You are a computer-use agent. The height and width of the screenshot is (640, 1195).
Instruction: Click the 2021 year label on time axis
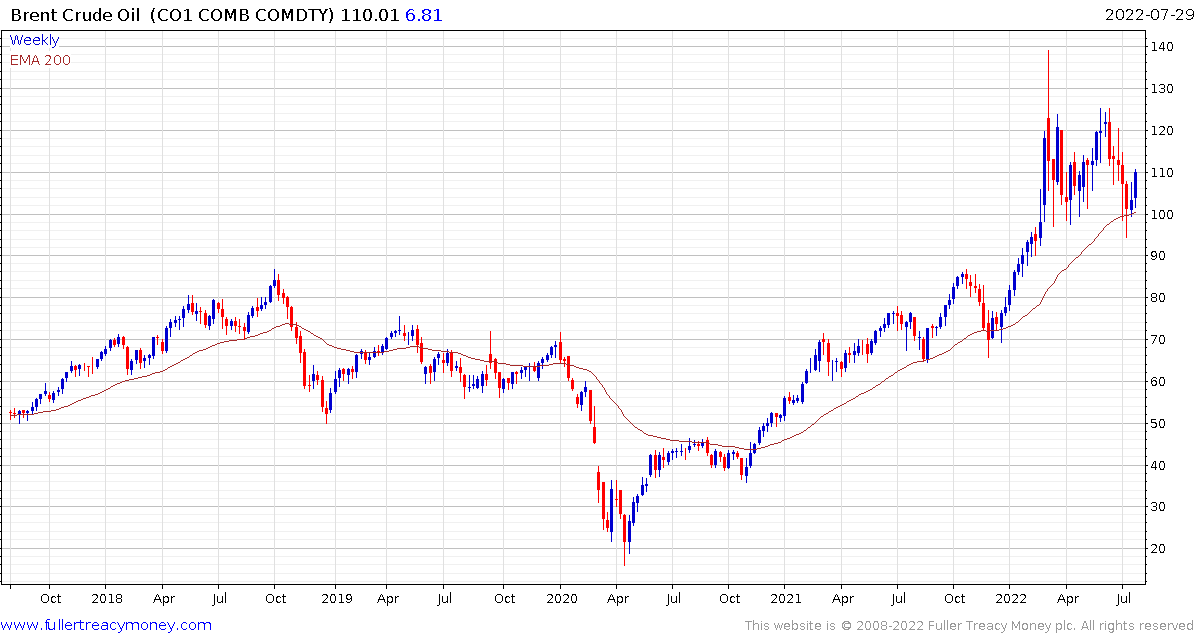point(785,599)
